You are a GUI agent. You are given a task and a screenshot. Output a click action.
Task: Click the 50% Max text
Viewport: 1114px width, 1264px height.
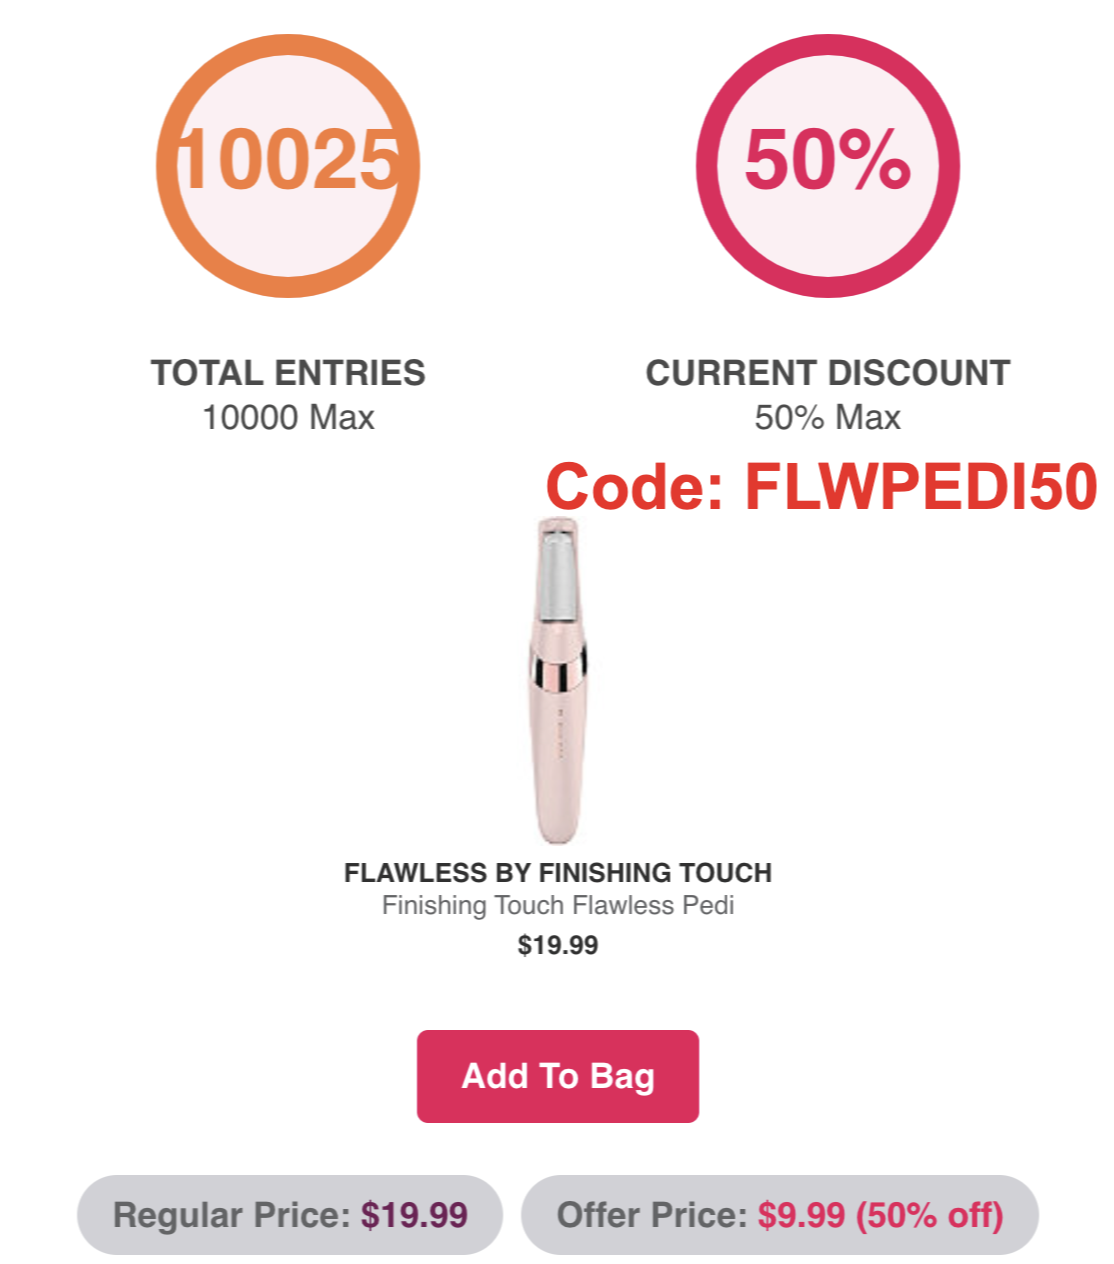[x=828, y=417]
